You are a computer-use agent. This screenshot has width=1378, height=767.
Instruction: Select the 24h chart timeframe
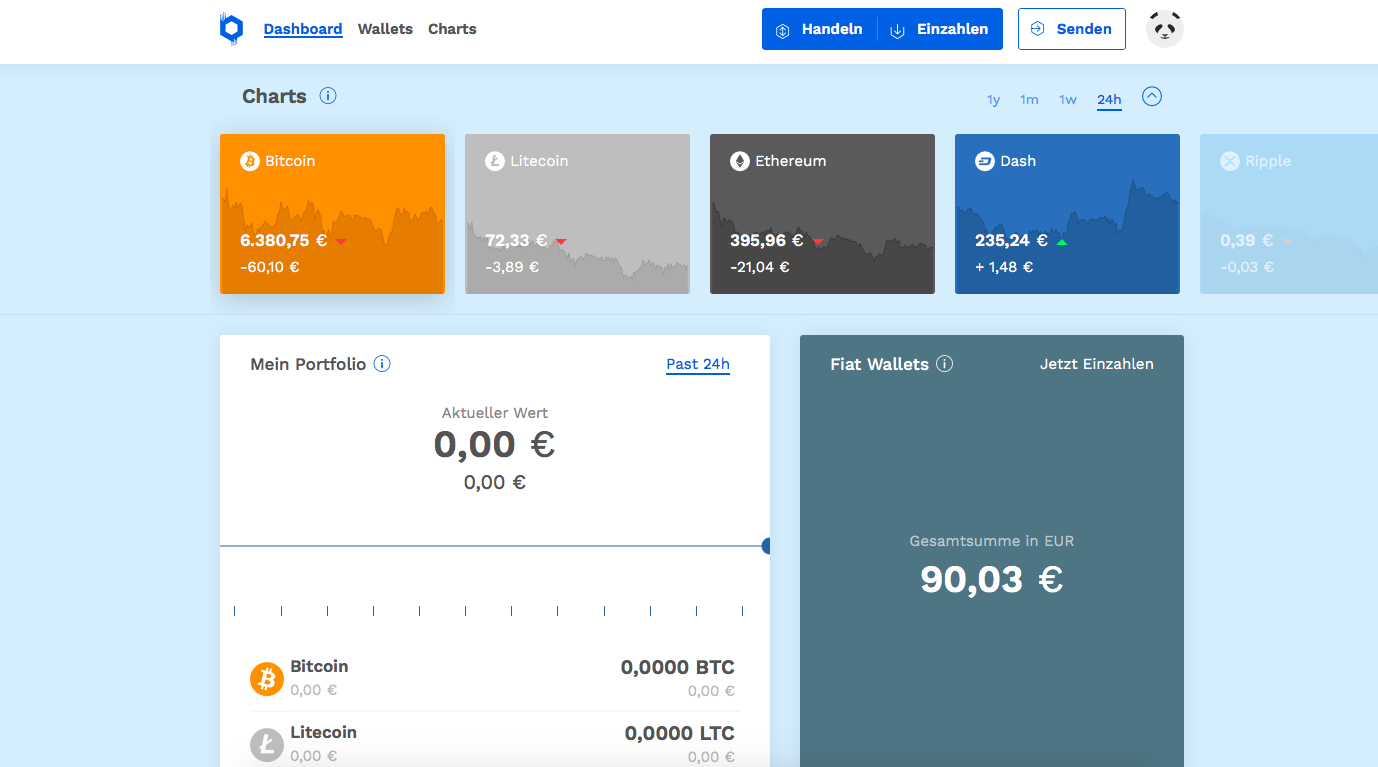click(x=1109, y=99)
